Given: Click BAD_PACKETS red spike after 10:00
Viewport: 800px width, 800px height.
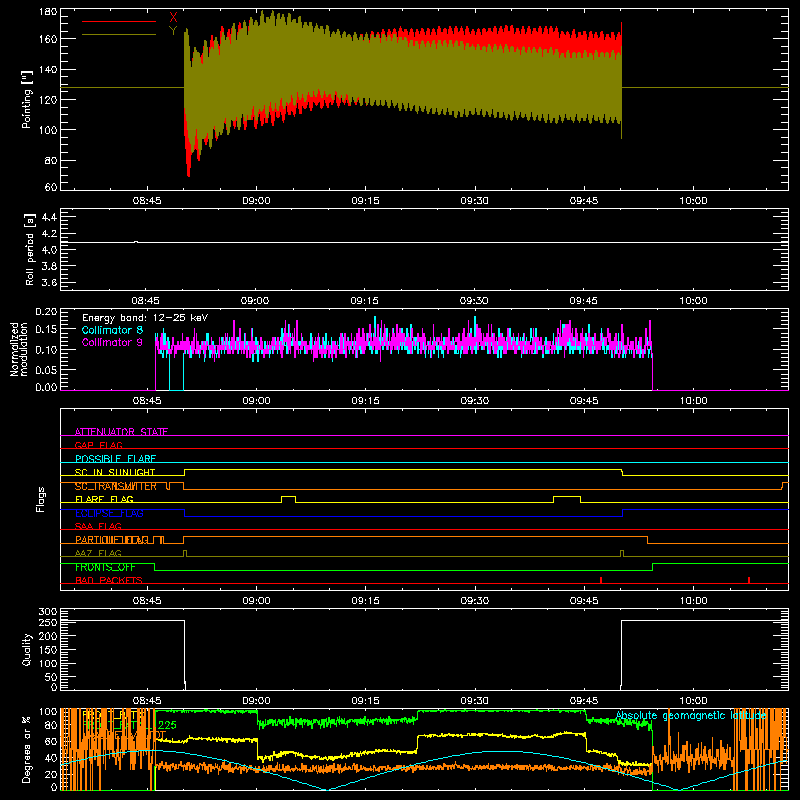Looking at the screenshot, I should click(x=748, y=580).
